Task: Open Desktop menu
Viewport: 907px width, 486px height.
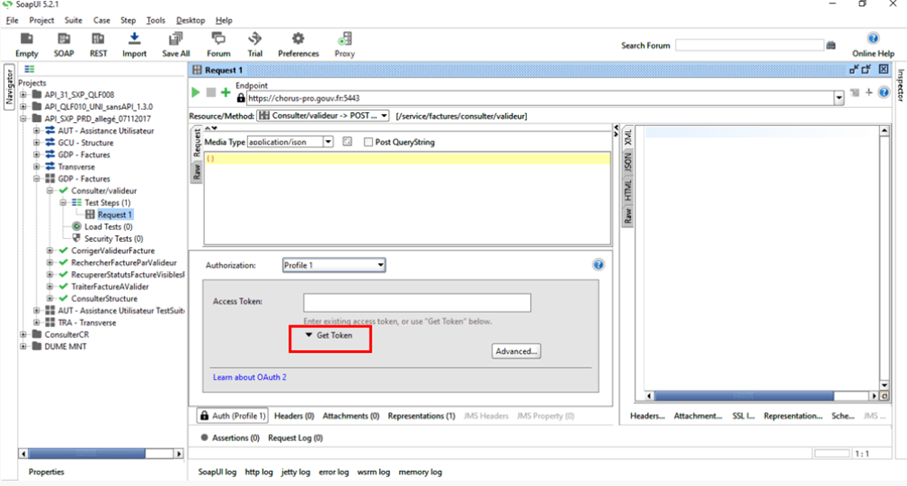Action: pyautogui.click(x=190, y=20)
